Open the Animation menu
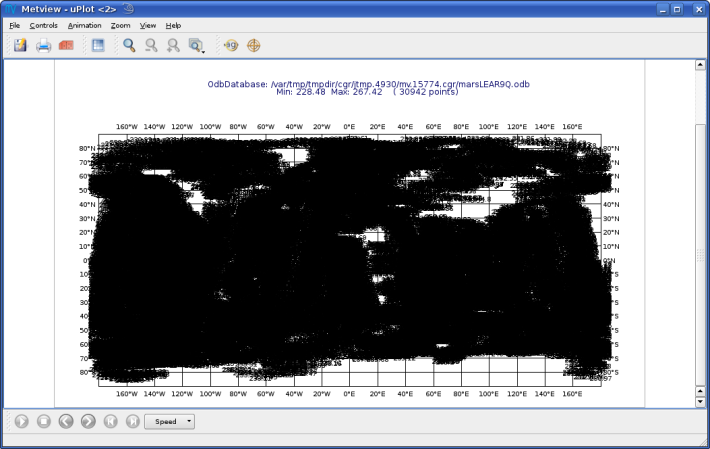 pos(85,25)
